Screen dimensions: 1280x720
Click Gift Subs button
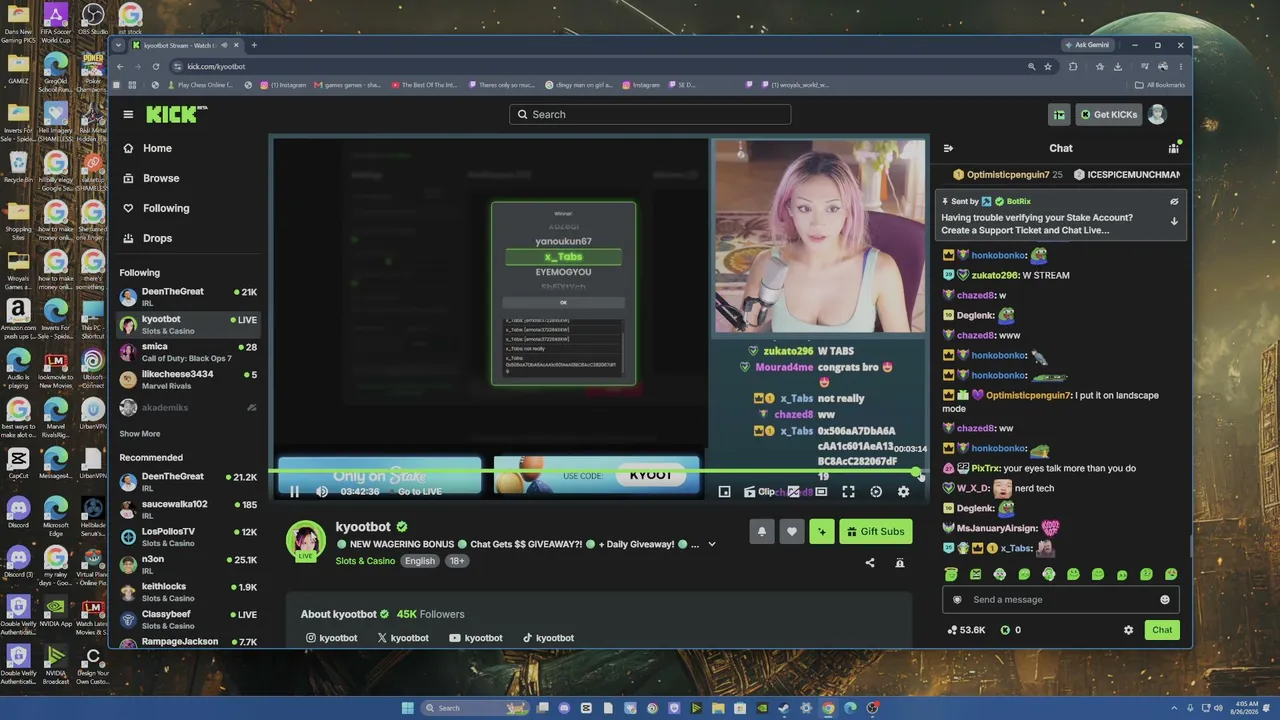tap(875, 531)
